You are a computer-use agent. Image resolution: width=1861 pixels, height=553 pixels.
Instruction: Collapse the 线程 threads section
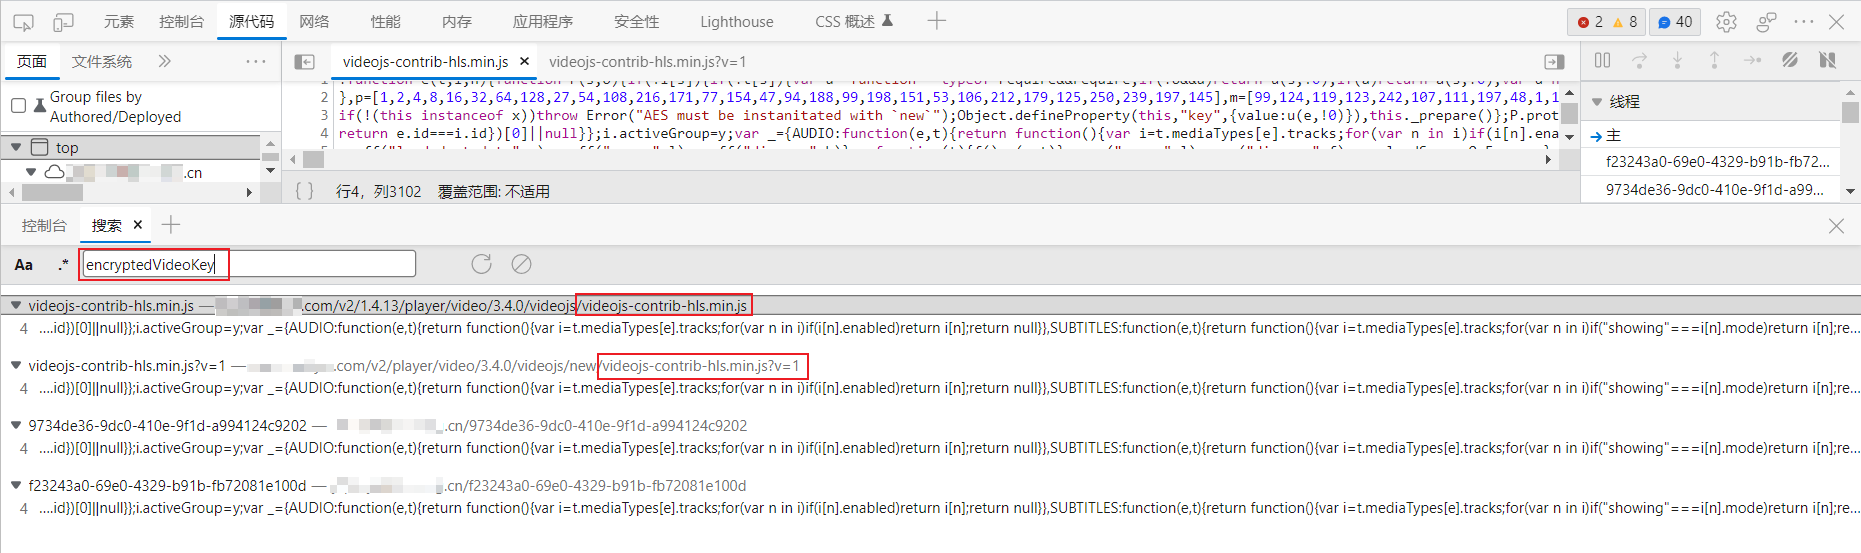[1597, 102]
